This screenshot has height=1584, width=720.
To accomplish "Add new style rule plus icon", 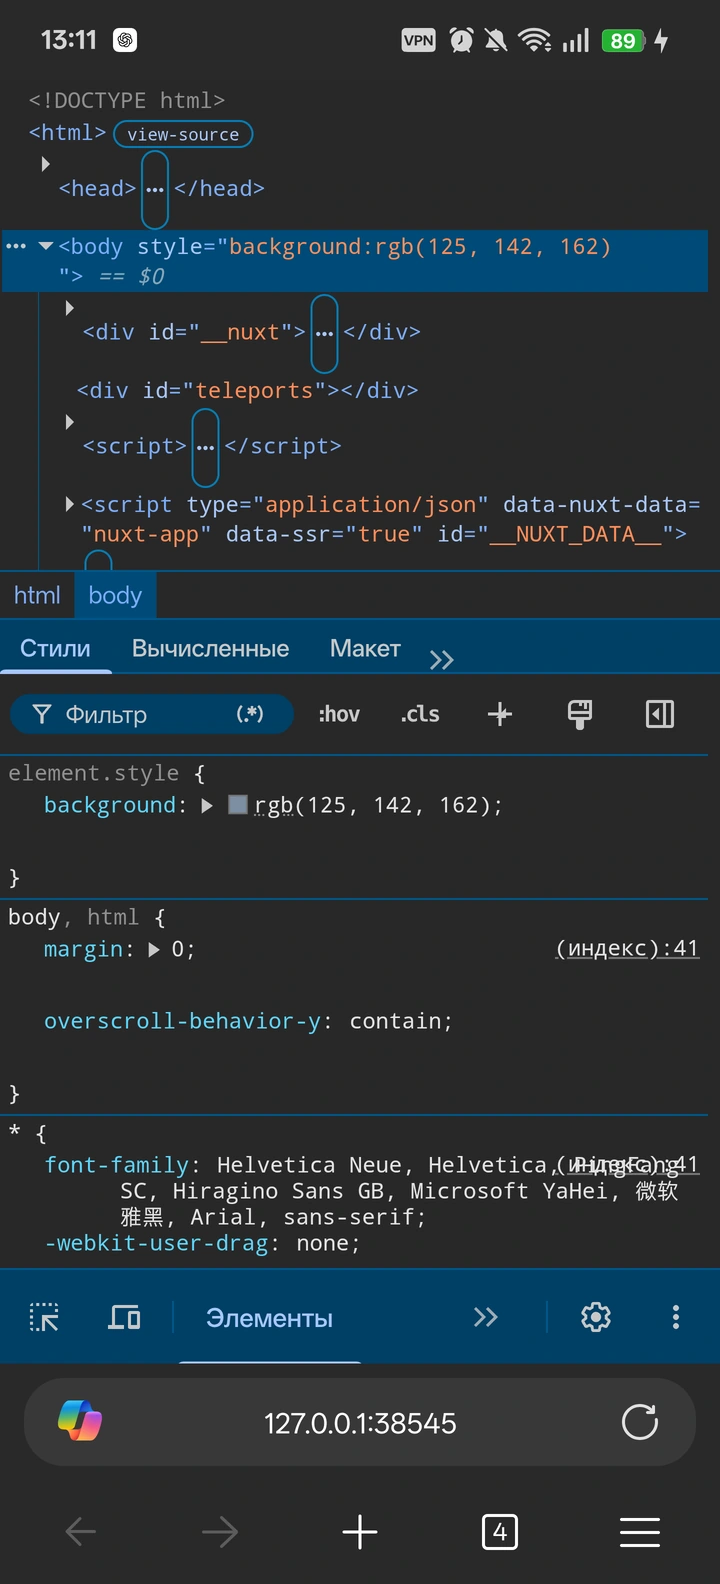I will tap(500, 714).
